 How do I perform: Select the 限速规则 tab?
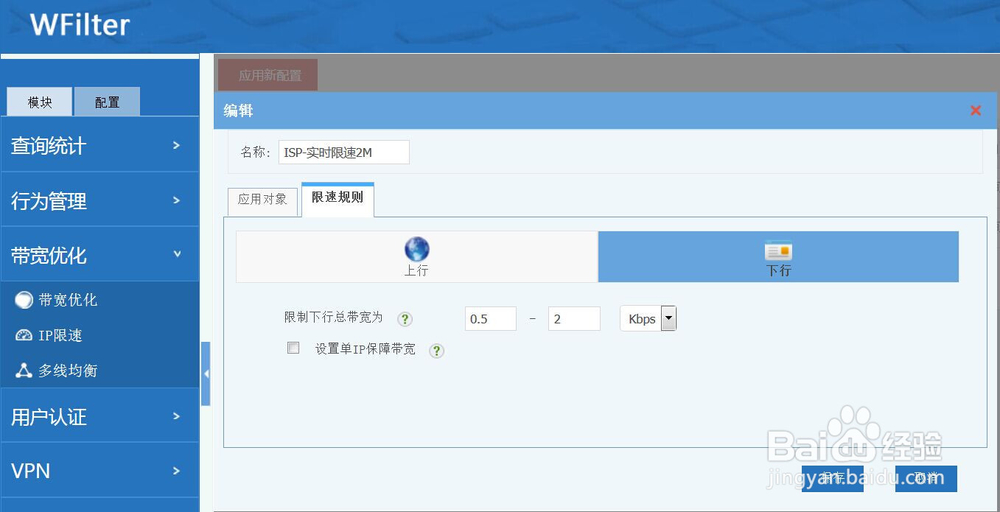click(x=337, y=199)
